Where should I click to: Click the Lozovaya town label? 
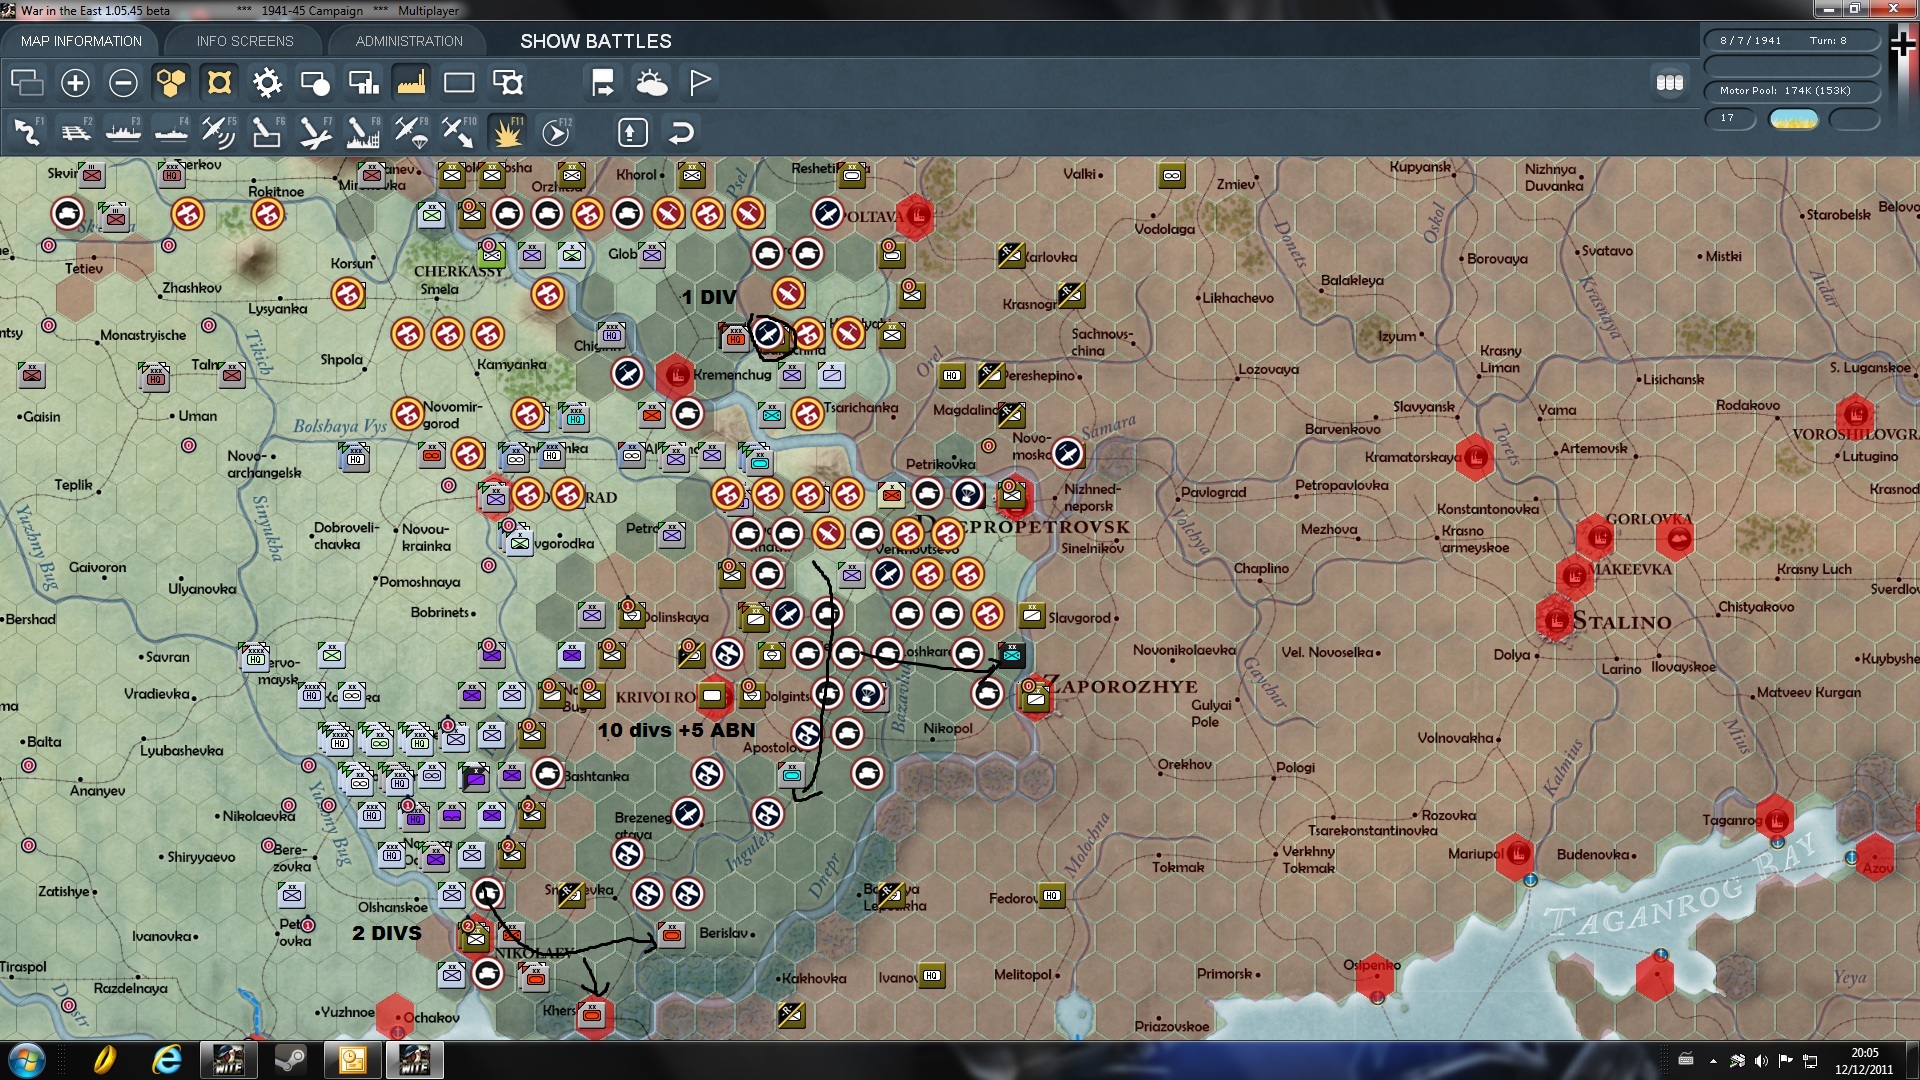[1268, 369]
